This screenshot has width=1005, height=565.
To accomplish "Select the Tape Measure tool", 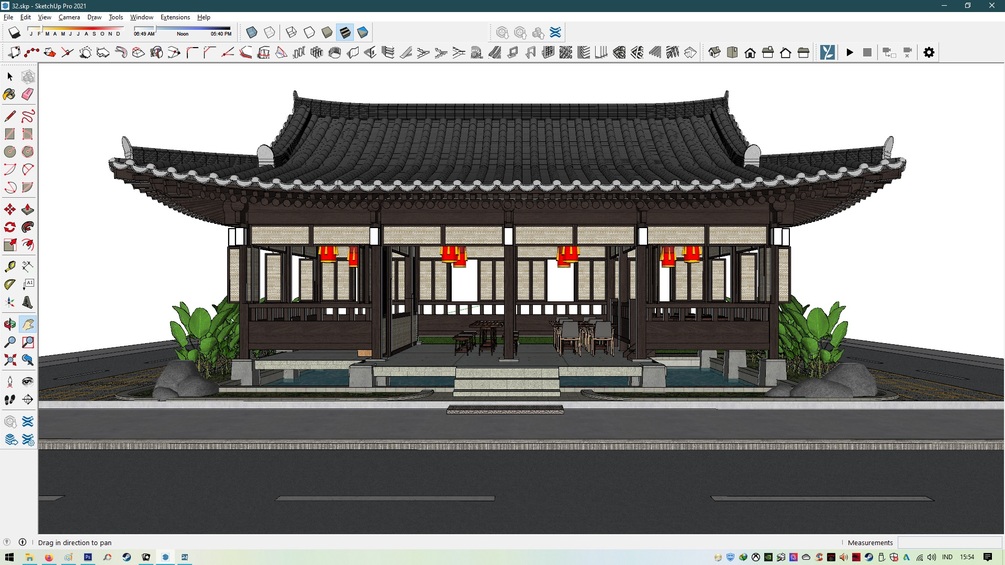I will tap(10, 266).
